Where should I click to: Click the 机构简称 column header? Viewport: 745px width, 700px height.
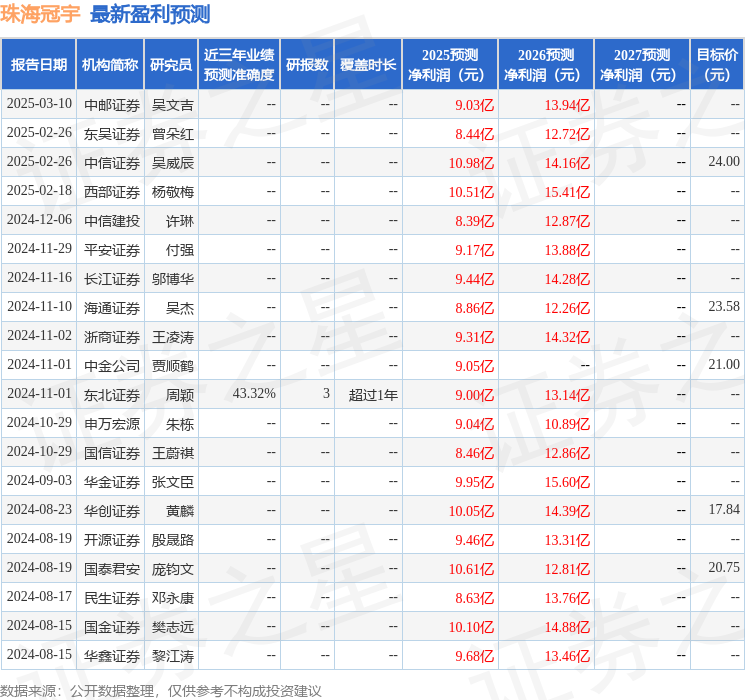(110, 65)
